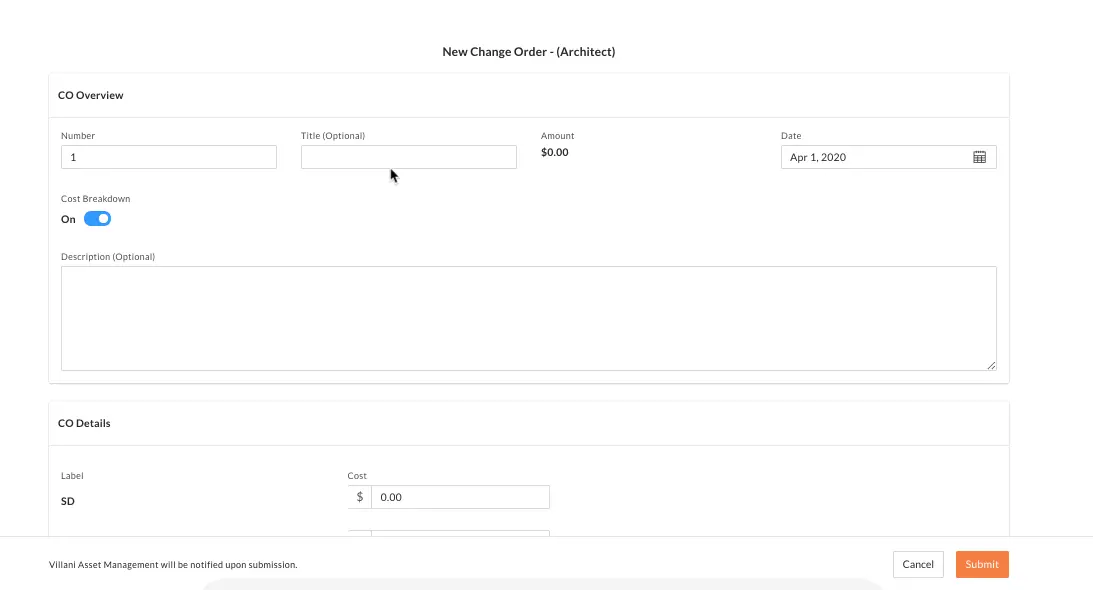Click the Number input field
1093x590 pixels.
tap(169, 157)
